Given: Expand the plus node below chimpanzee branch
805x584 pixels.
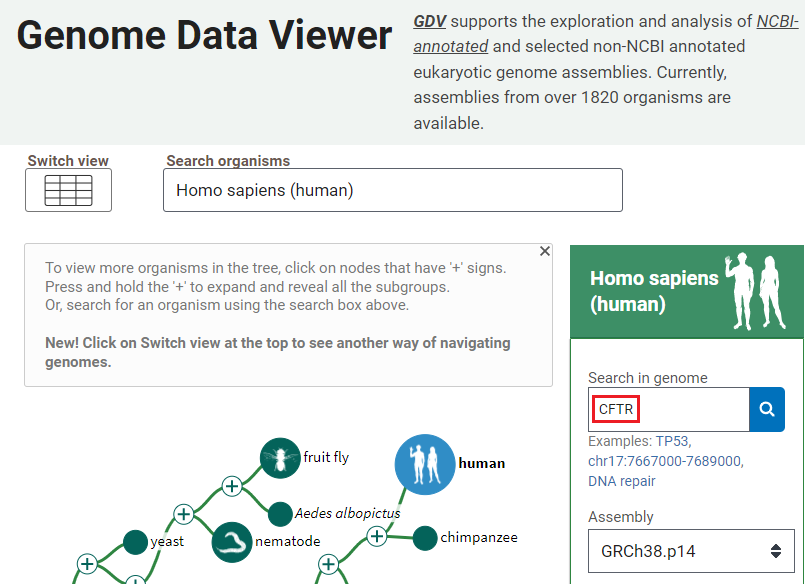Looking at the screenshot, I should pos(329,564).
